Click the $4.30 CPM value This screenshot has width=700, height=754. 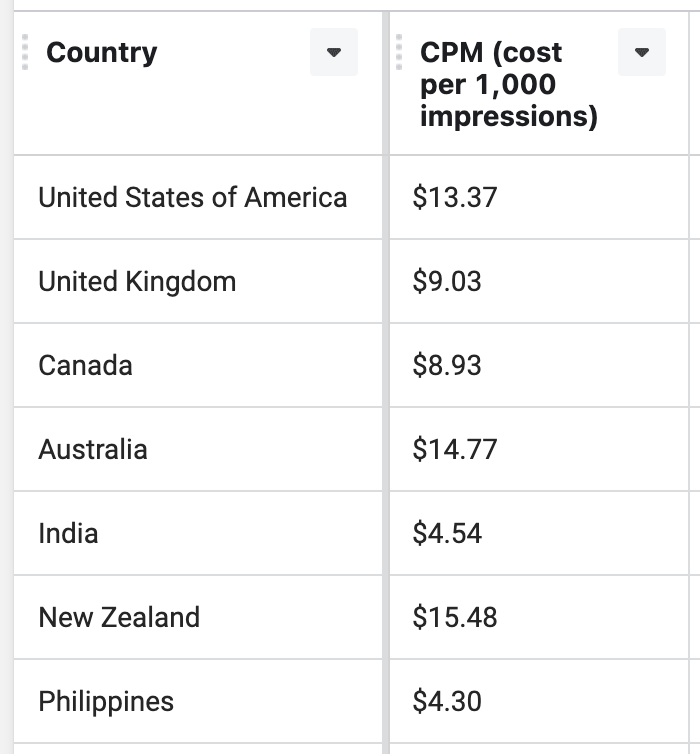pyautogui.click(x=447, y=701)
